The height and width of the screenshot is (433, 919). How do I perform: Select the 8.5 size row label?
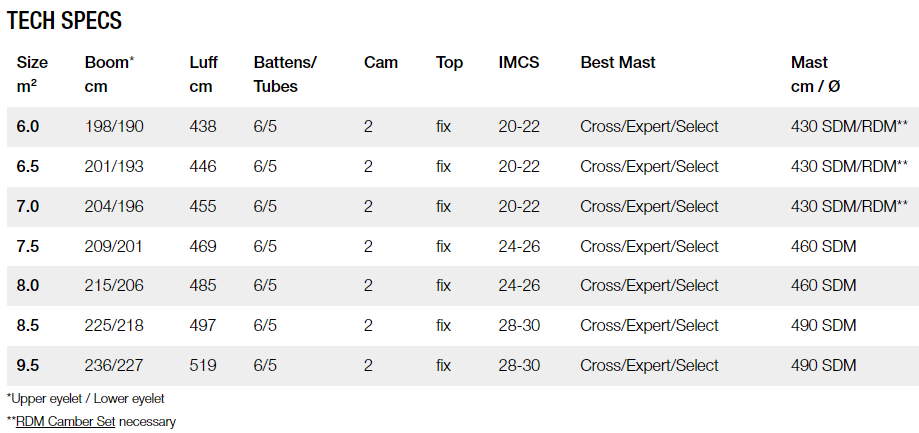coord(28,325)
